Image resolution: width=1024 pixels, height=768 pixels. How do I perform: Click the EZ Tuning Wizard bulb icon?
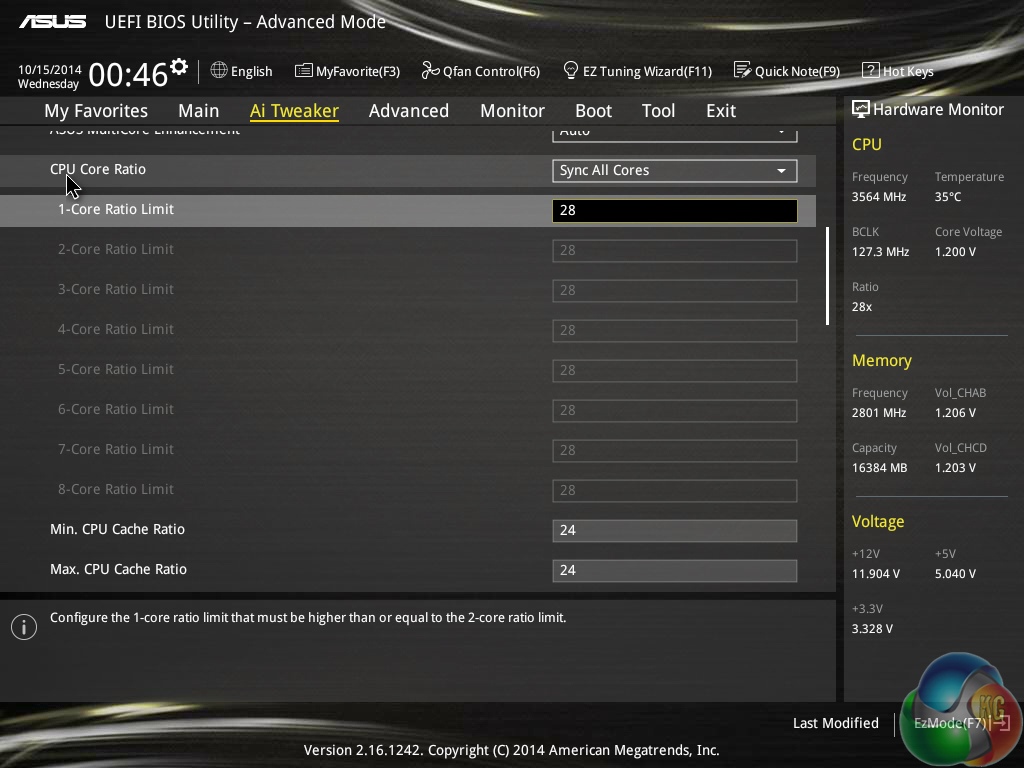[570, 70]
